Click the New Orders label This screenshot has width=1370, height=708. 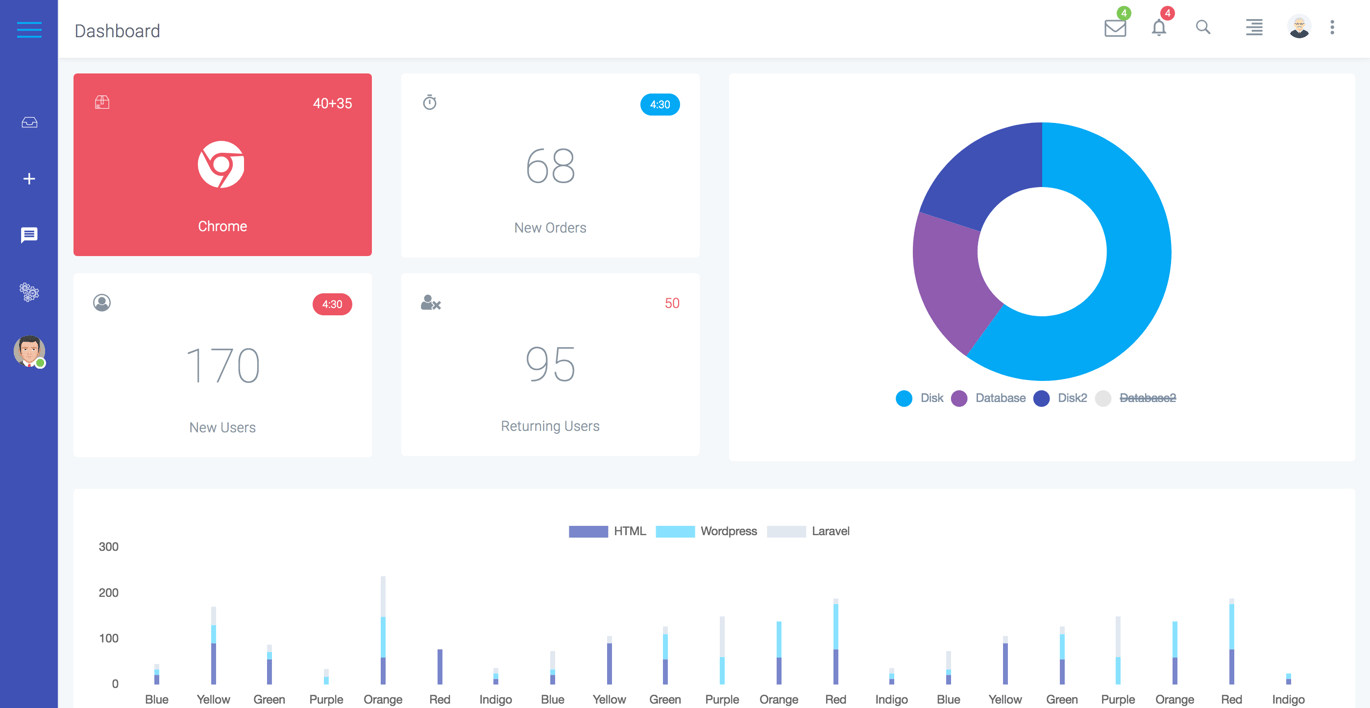tap(550, 228)
